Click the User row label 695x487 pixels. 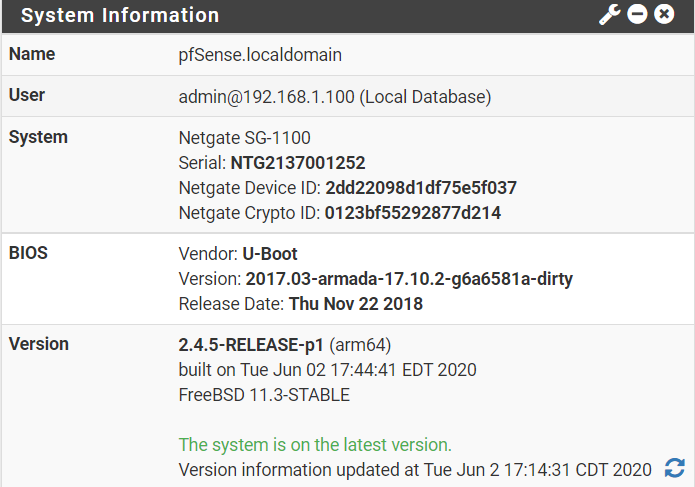tap(27, 95)
